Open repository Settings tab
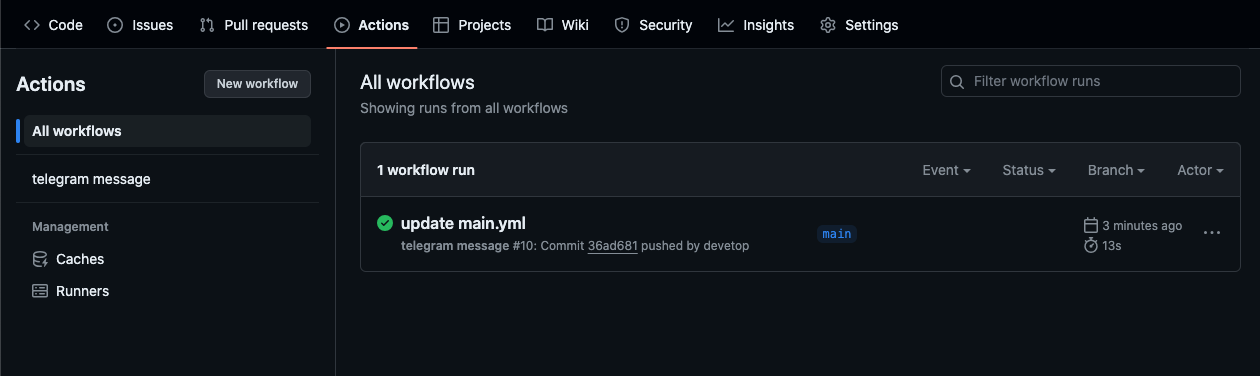 (859, 25)
